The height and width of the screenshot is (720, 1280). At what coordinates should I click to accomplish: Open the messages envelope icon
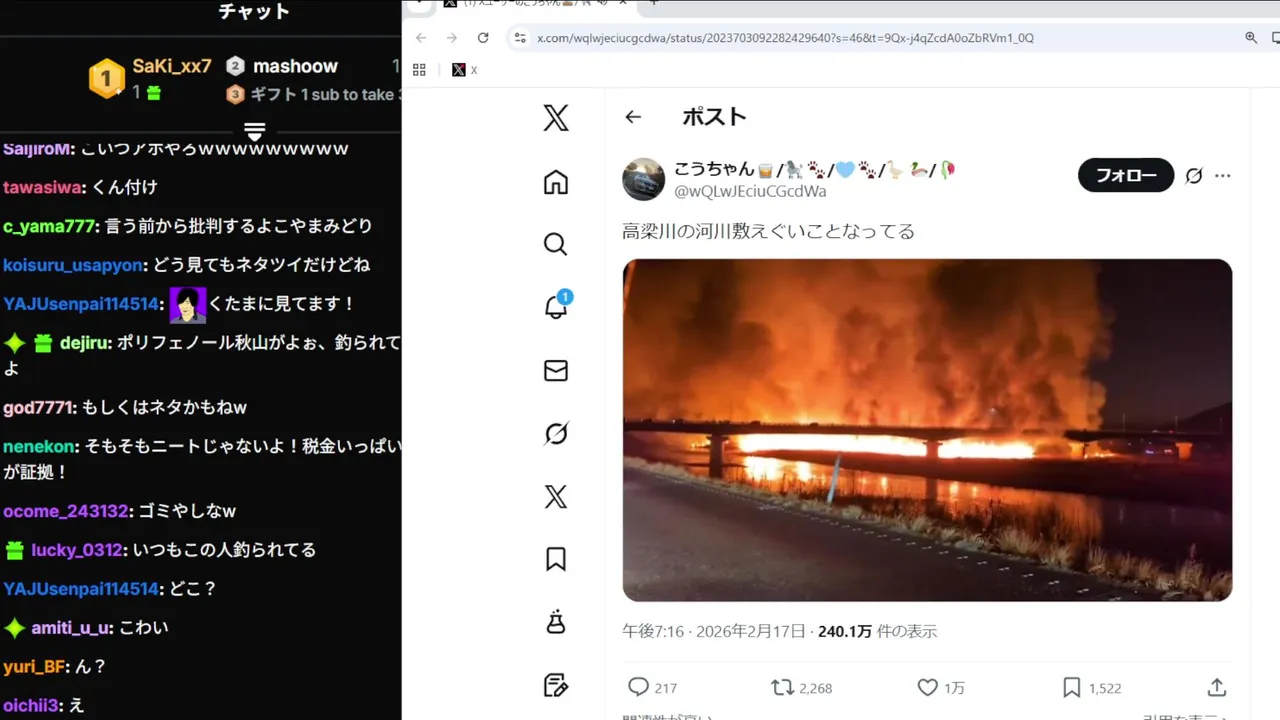(556, 371)
